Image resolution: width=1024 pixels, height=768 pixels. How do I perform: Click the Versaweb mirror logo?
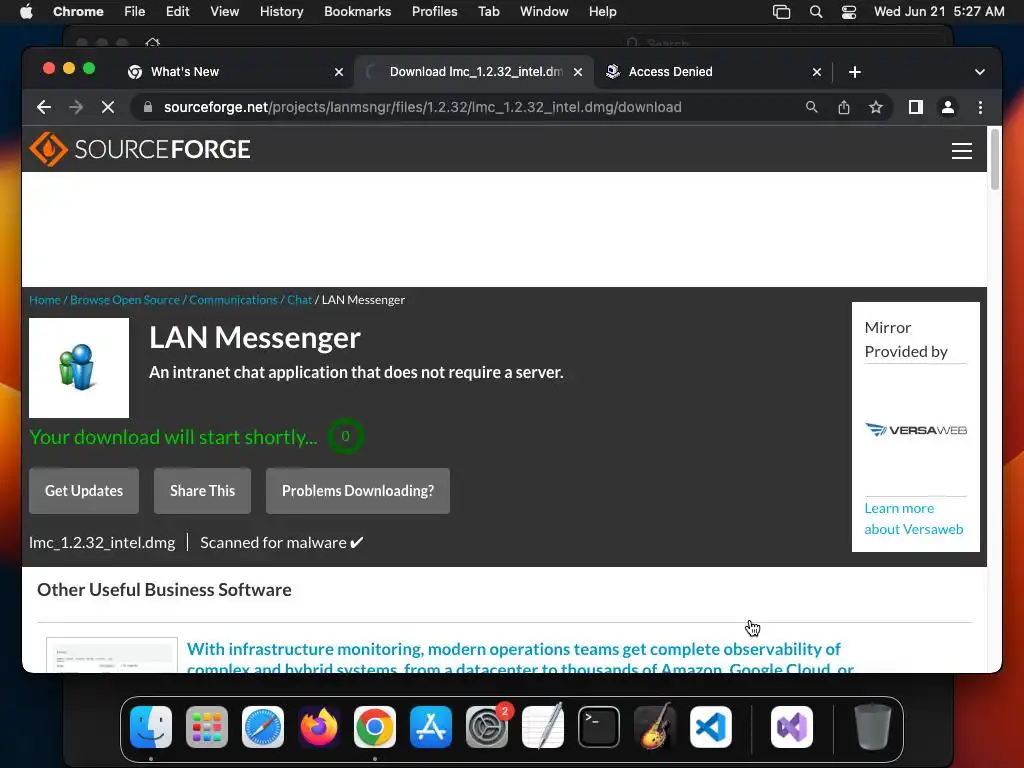(916, 430)
